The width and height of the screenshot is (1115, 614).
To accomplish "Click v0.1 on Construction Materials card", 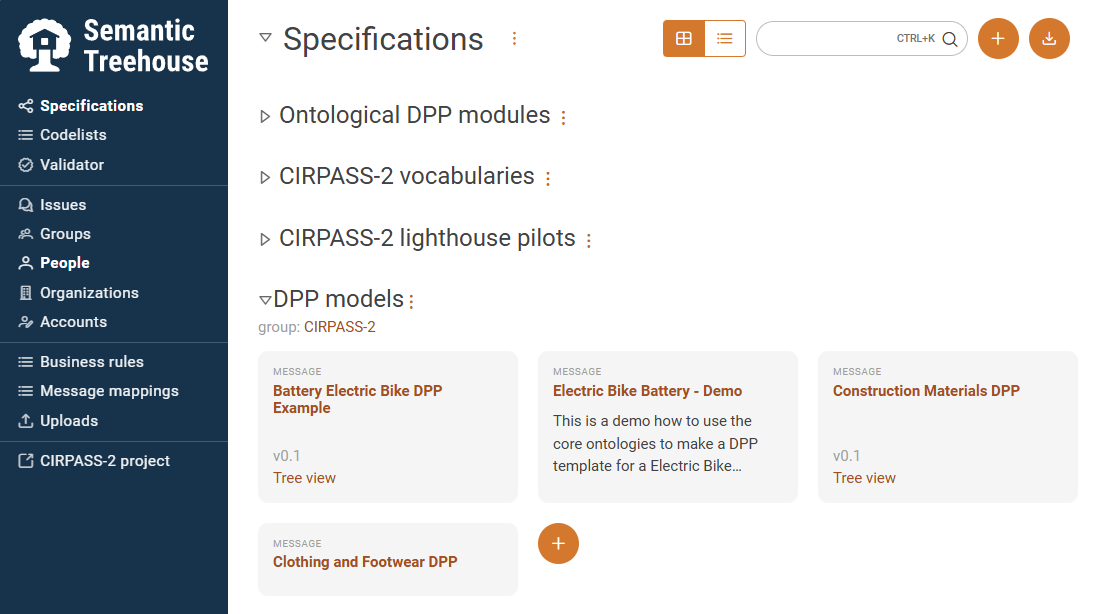I will pos(846,456).
